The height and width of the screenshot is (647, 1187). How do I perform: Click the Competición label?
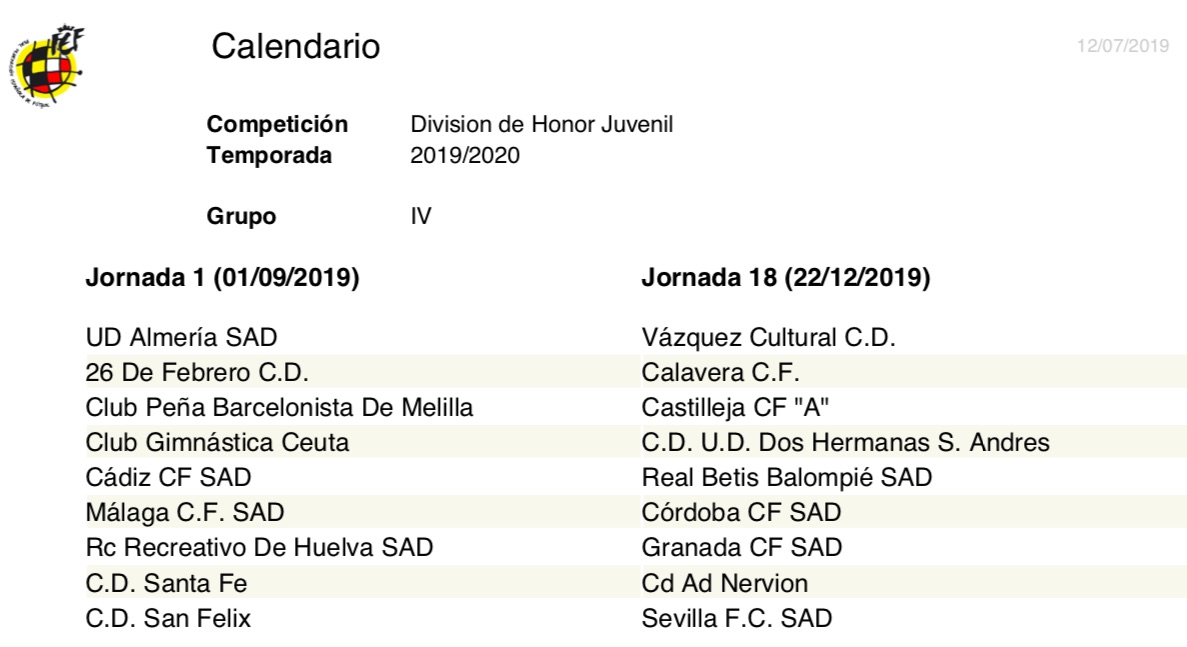pyautogui.click(x=277, y=124)
